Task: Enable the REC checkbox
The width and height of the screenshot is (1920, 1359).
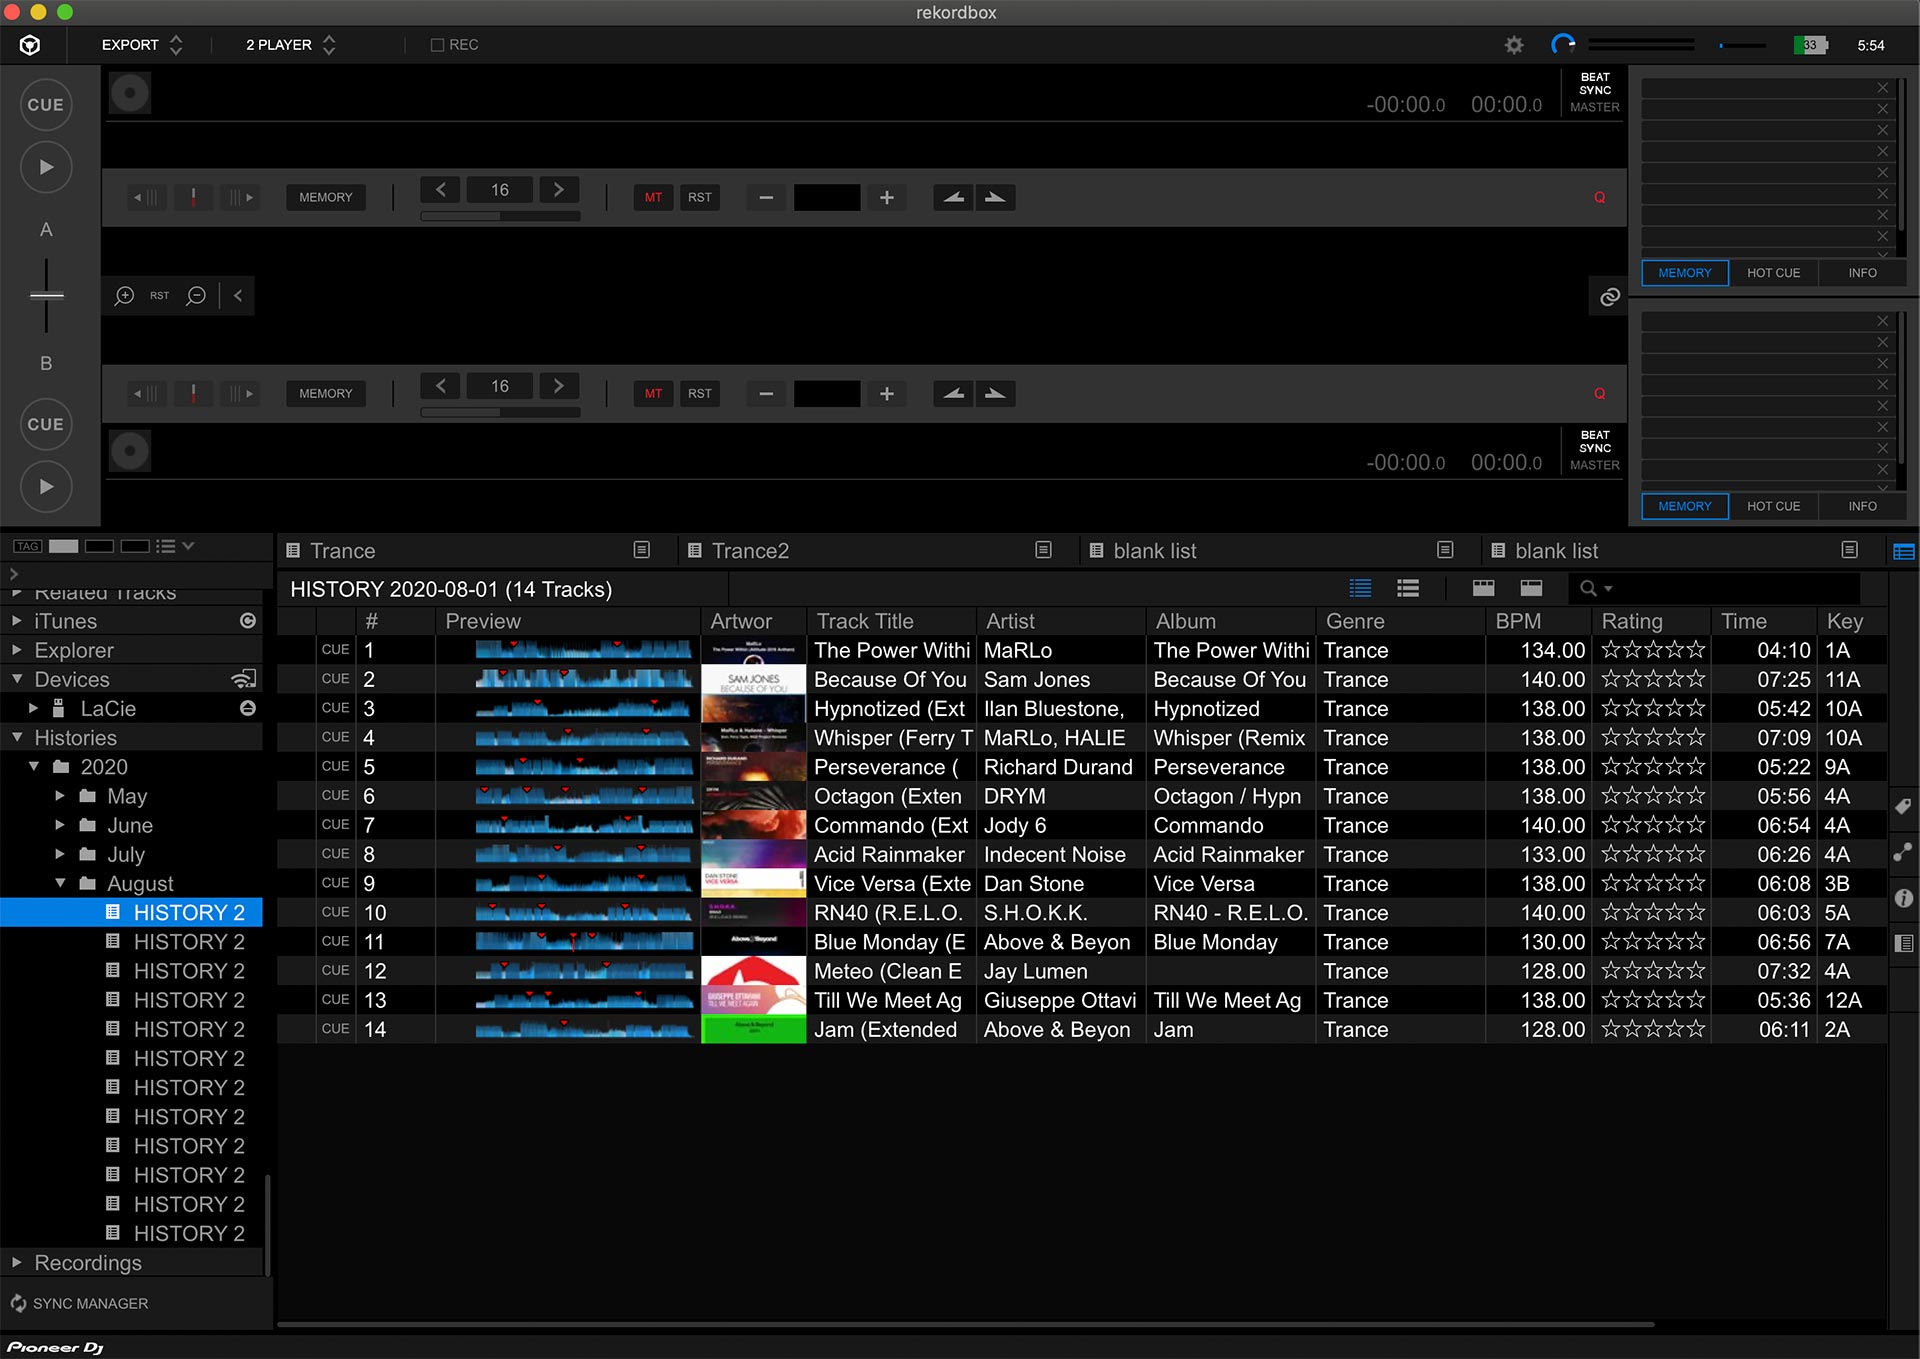Action: pos(437,45)
